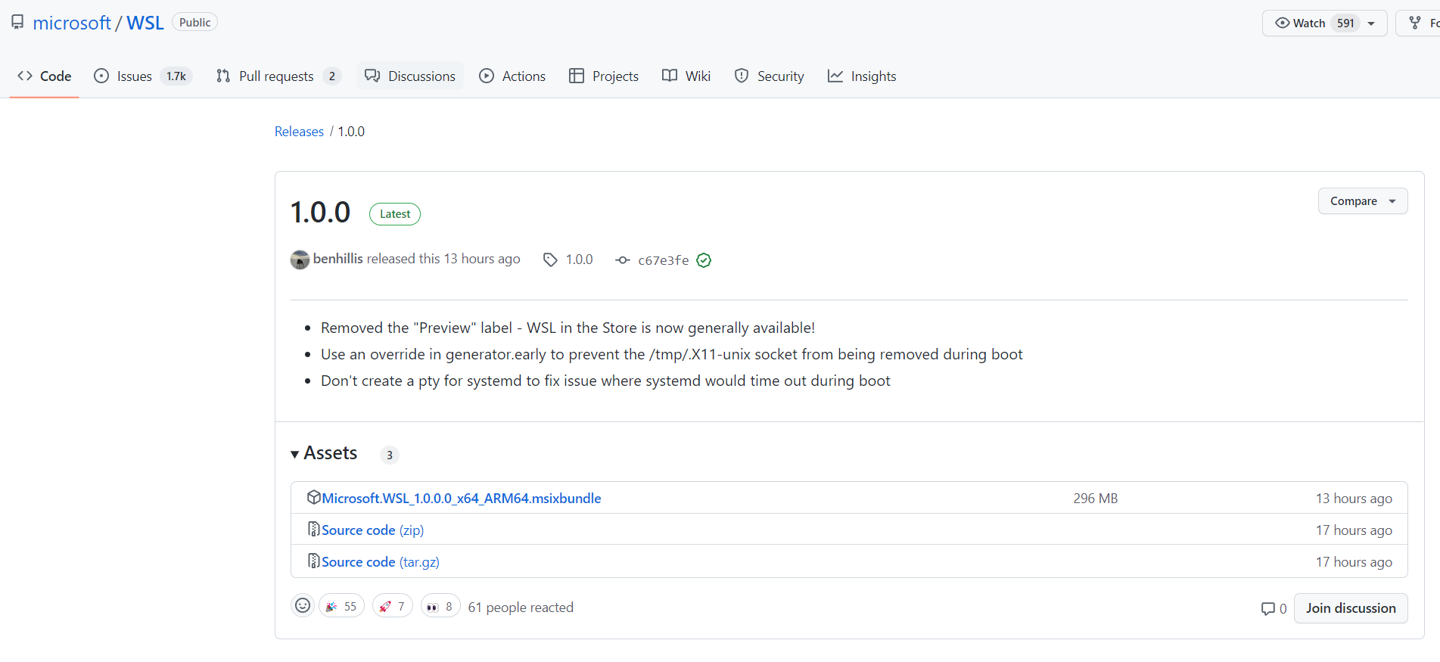Switch to the Code tab
1440x662 pixels.
coord(45,76)
